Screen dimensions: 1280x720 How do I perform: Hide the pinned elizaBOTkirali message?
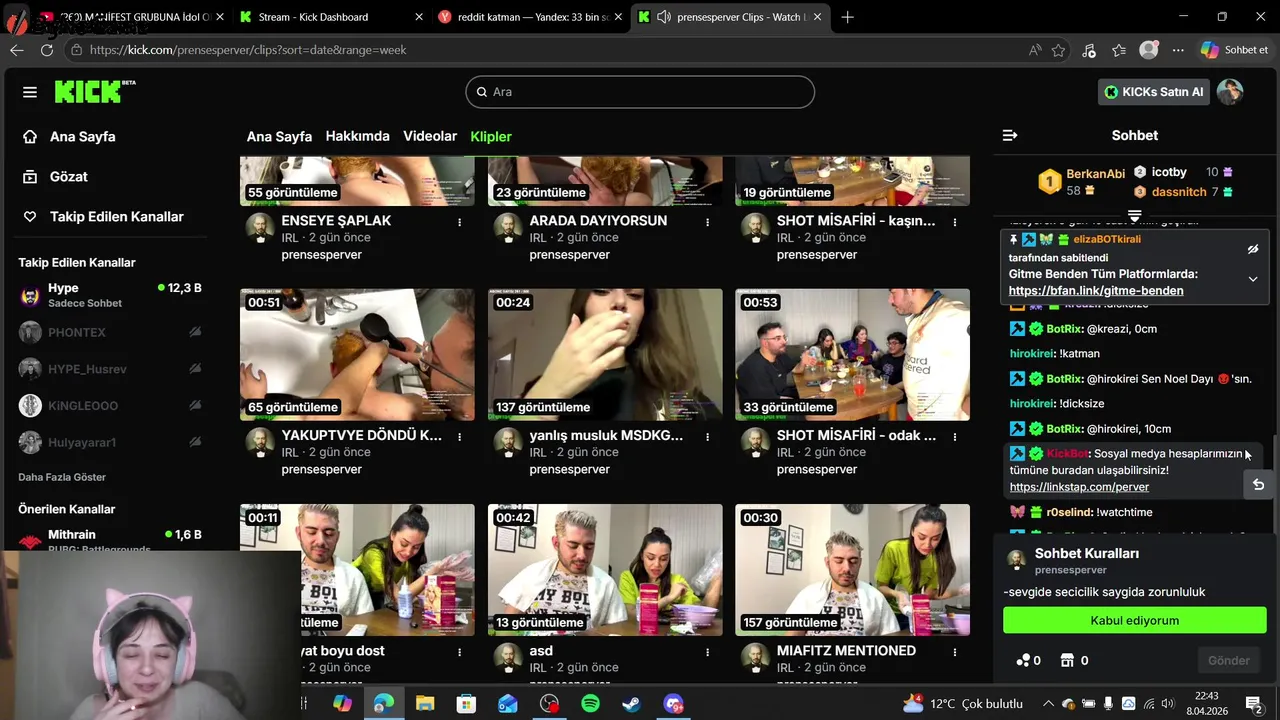[x=1253, y=249]
